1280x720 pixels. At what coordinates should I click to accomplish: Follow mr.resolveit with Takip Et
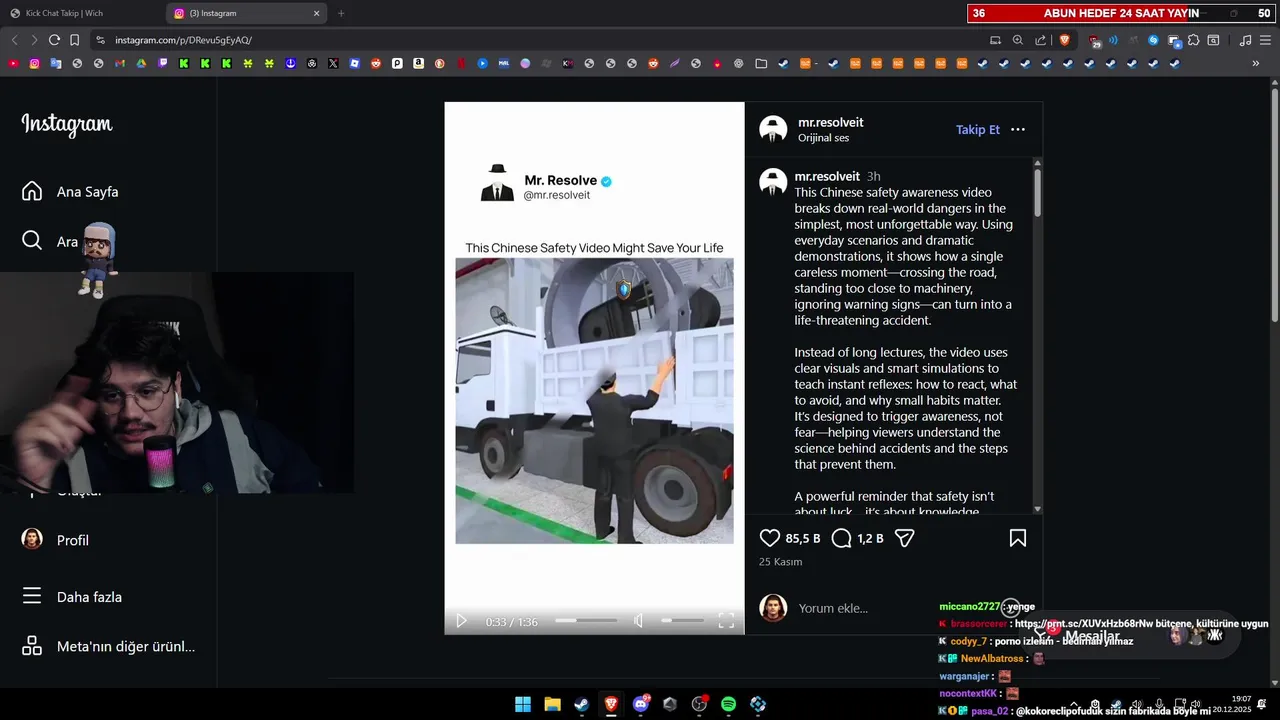[x=978, y=130]
